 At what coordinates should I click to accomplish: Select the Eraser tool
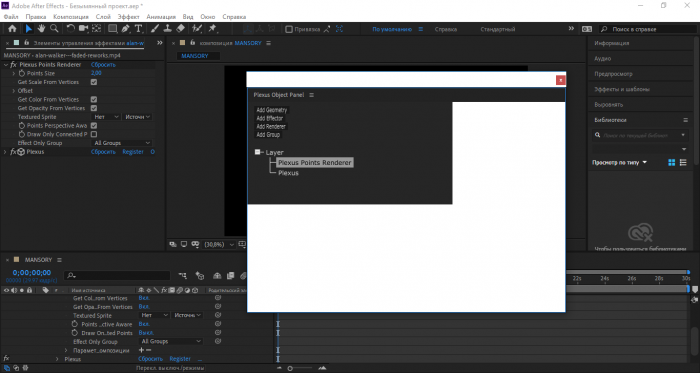coord(180,29)
